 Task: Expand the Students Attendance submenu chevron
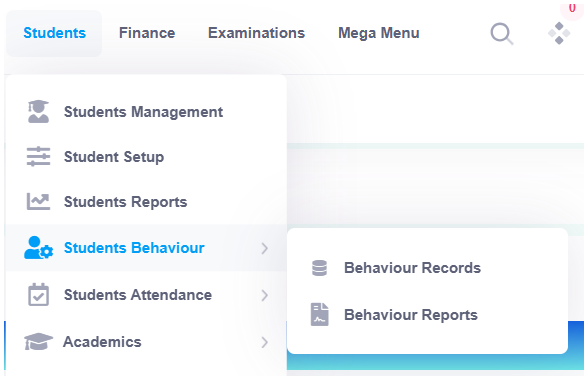(x=265, y=295)
